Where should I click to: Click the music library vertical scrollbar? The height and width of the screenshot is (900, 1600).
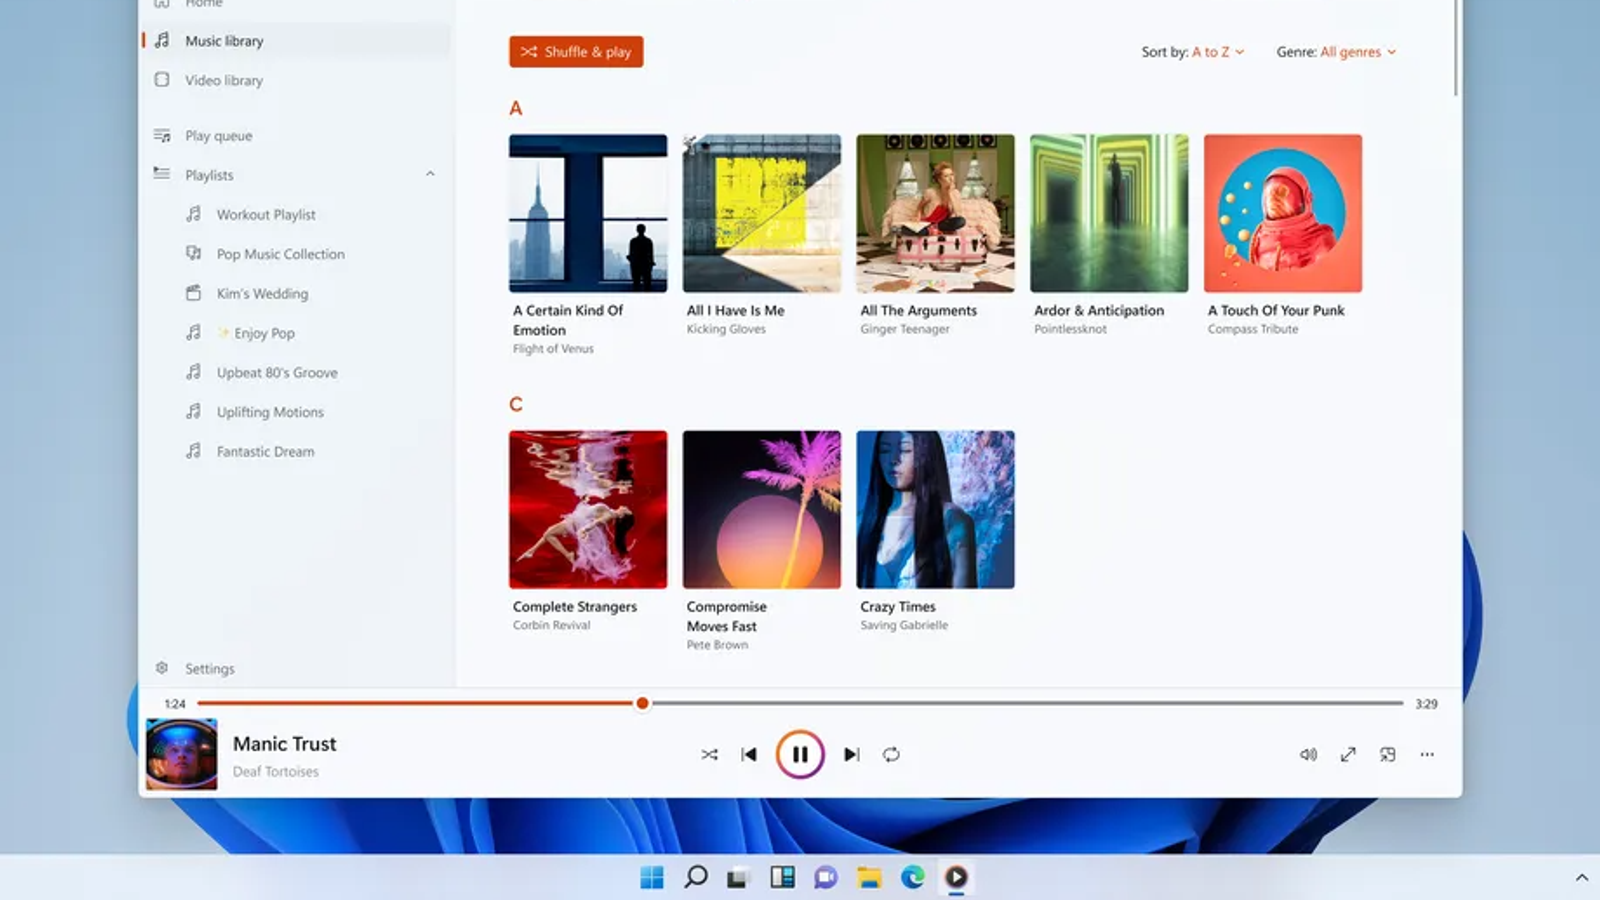point(1456,48)
